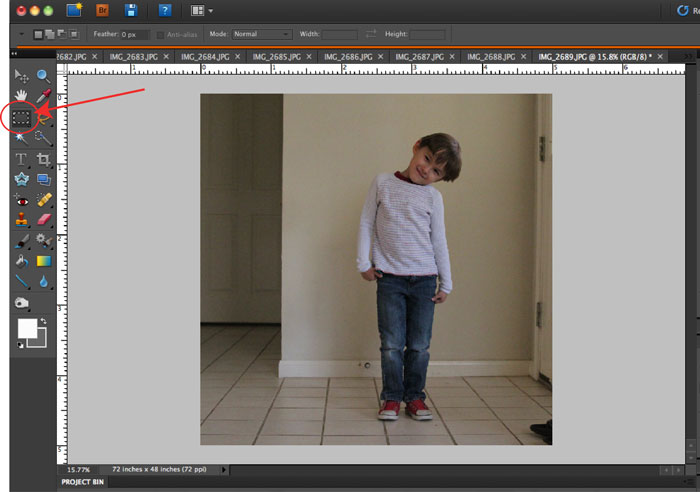Viewport: 700px width, 492px height.
Task: Reset to default black and white colors
Action: click(20, 345)
